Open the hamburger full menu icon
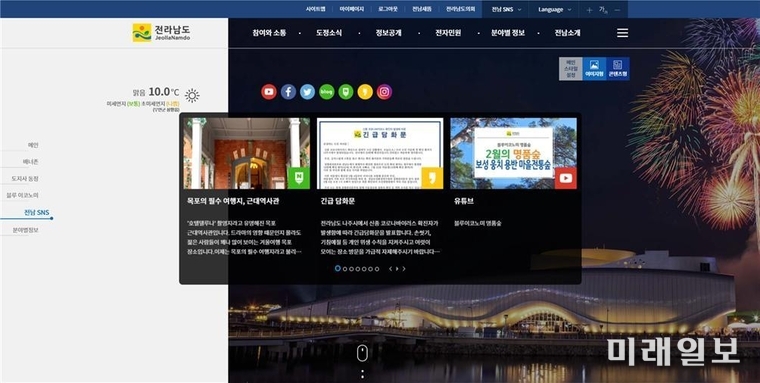The width and height of the screenshot is (760, 383). coord(622,33)
